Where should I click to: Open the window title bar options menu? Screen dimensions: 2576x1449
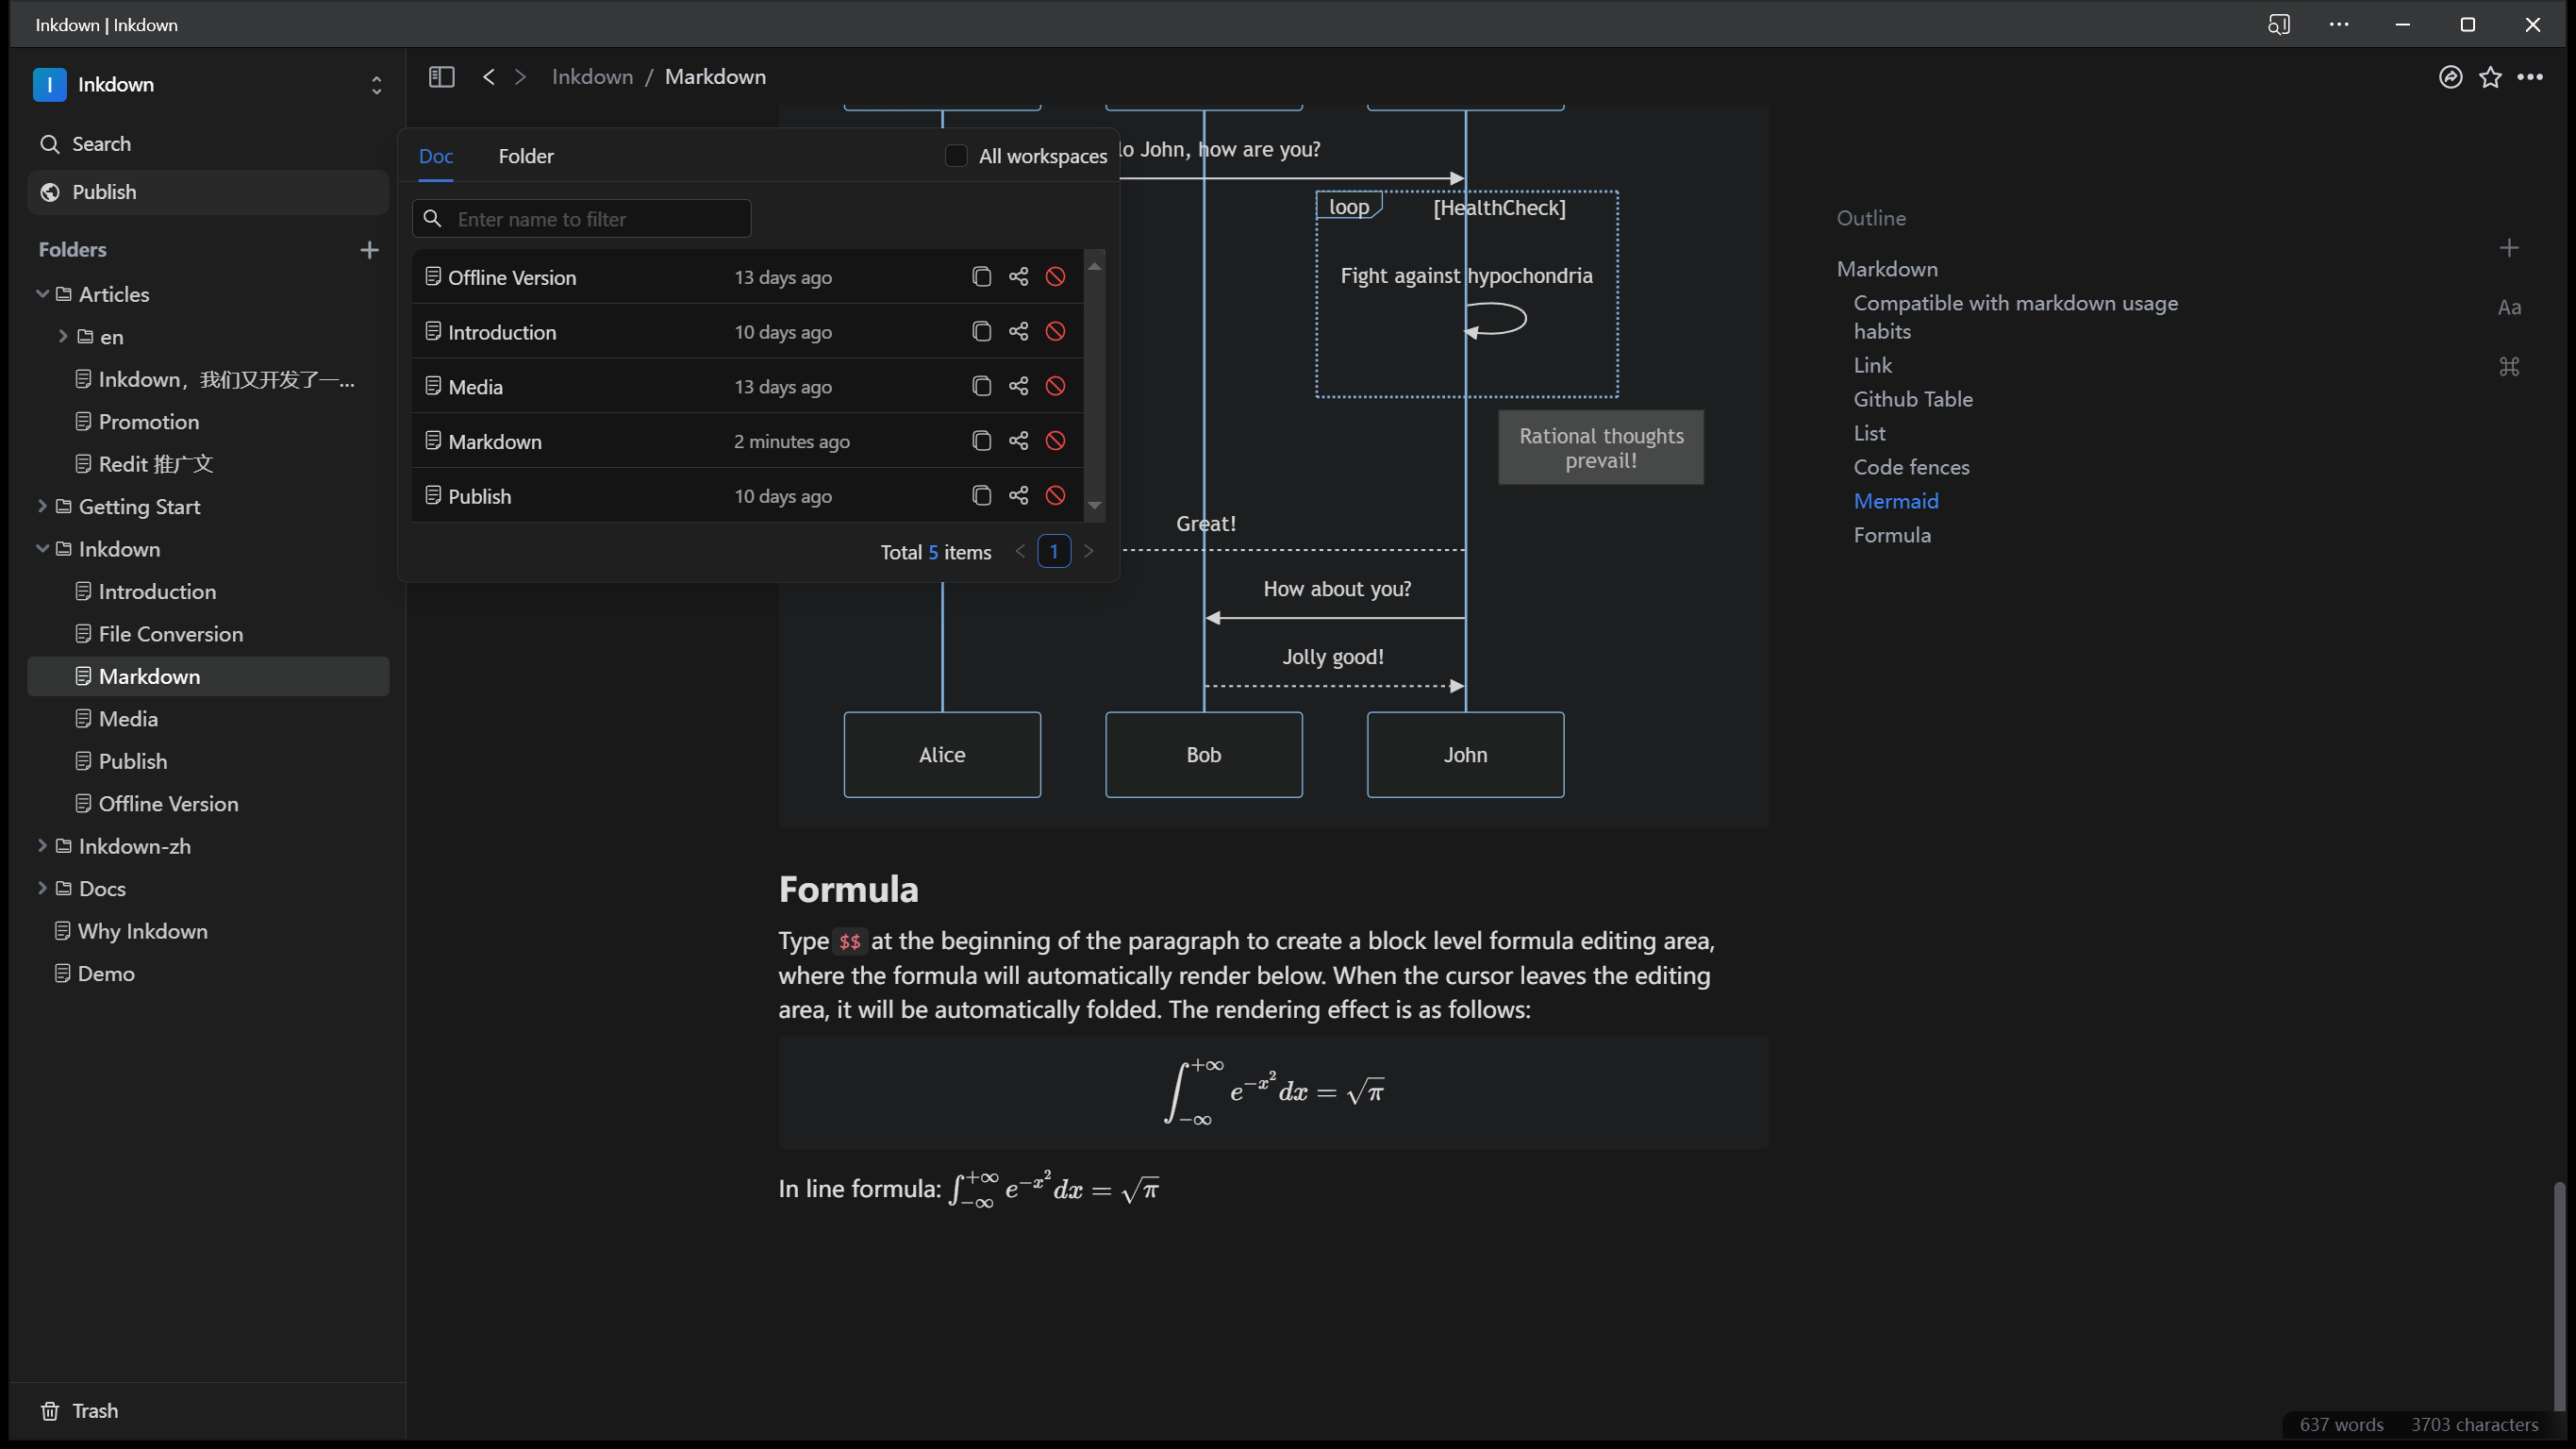(x=2338, y=24)
